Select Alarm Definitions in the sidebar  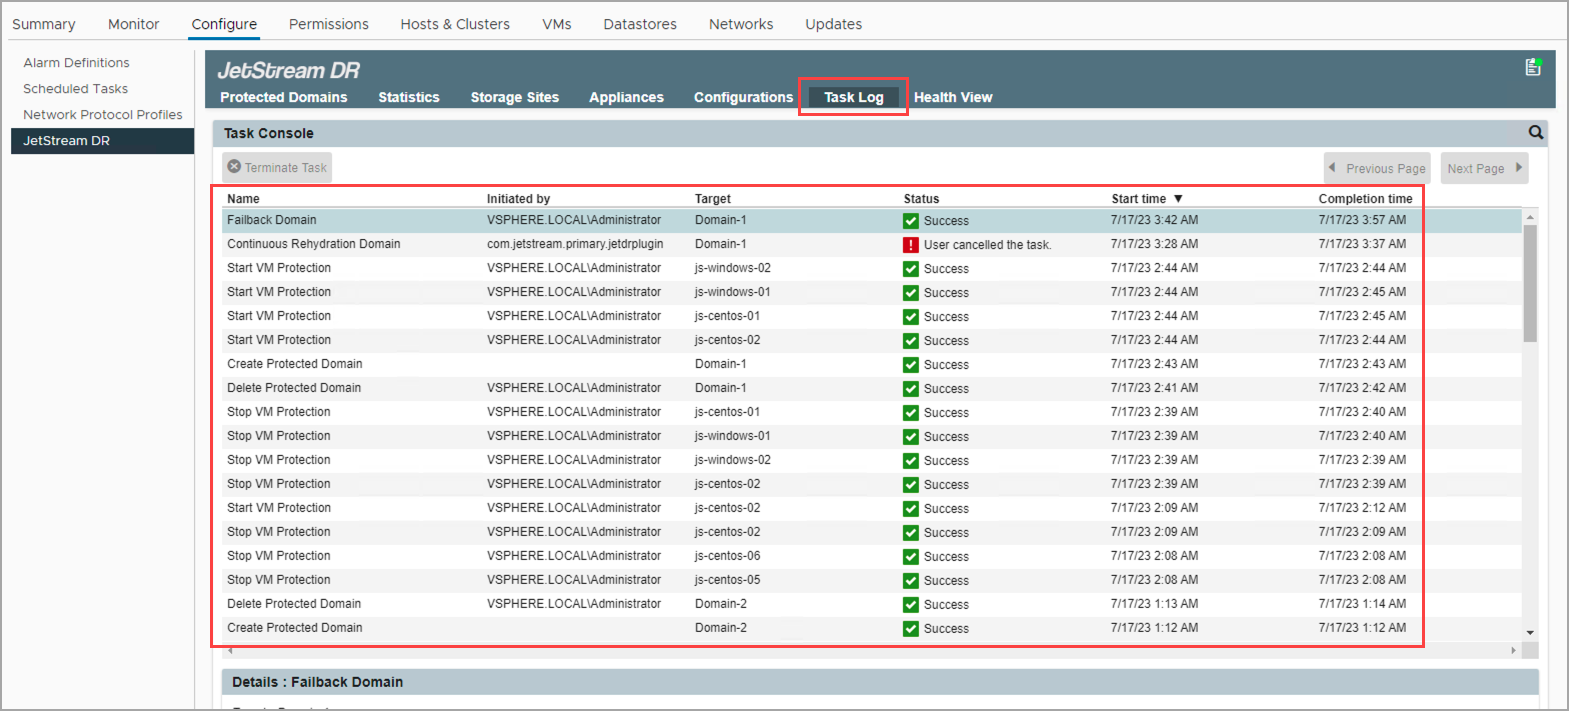(x=77, y=63)
